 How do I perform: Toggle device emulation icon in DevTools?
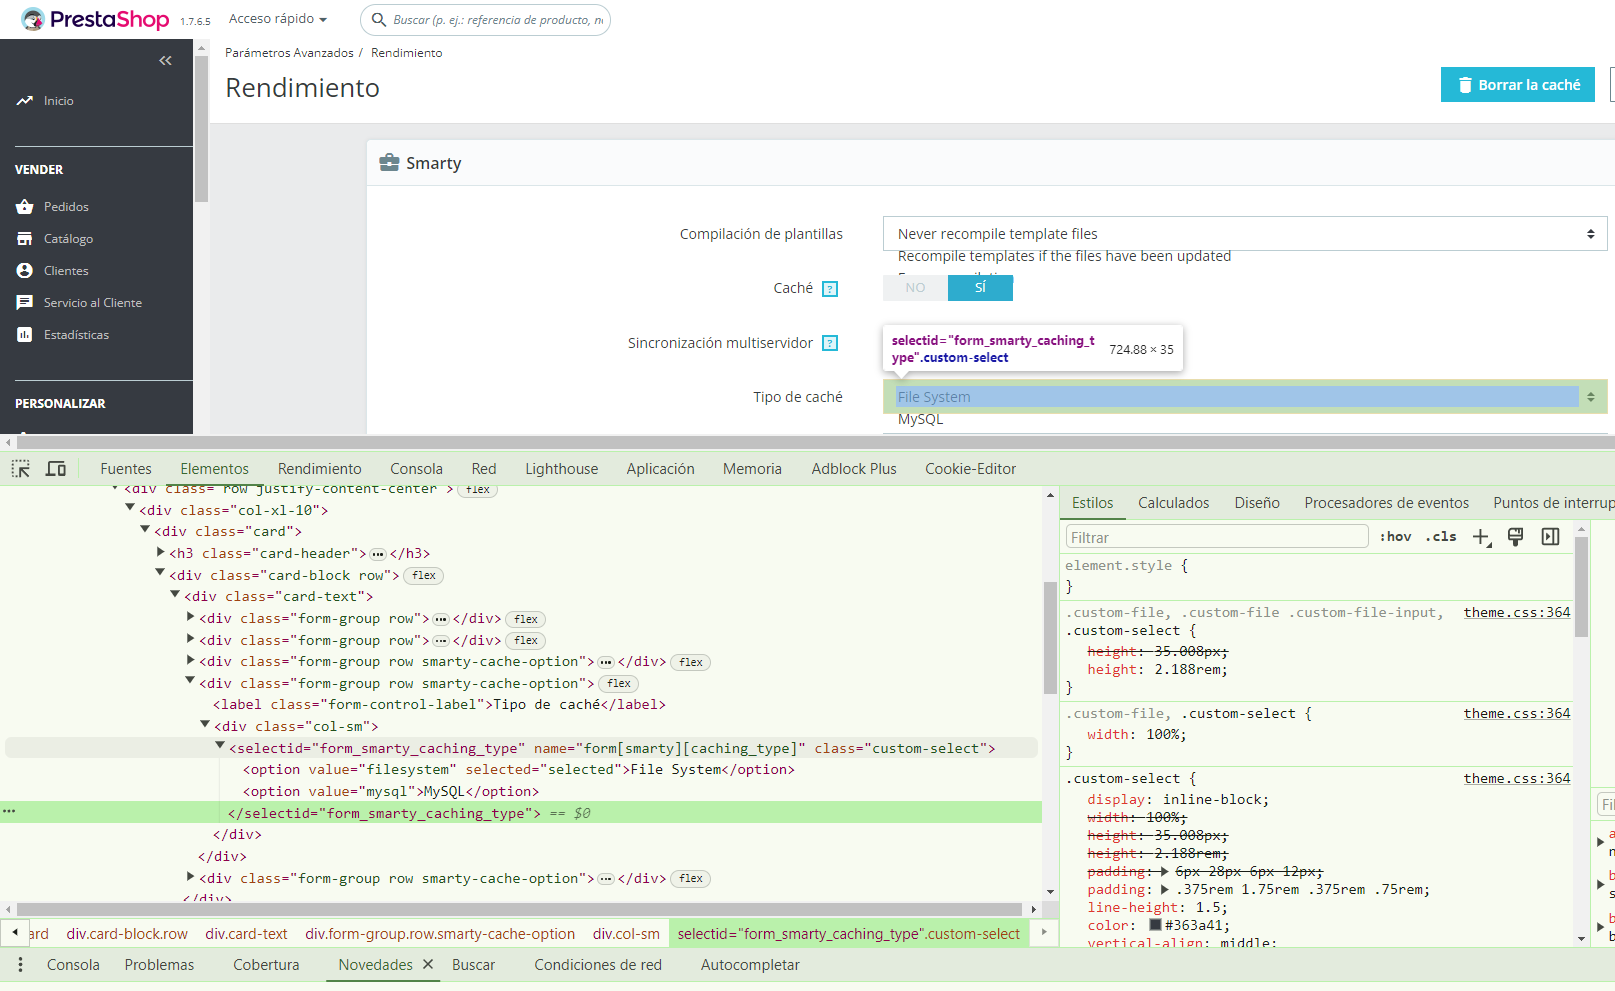[x=56, y=469]
